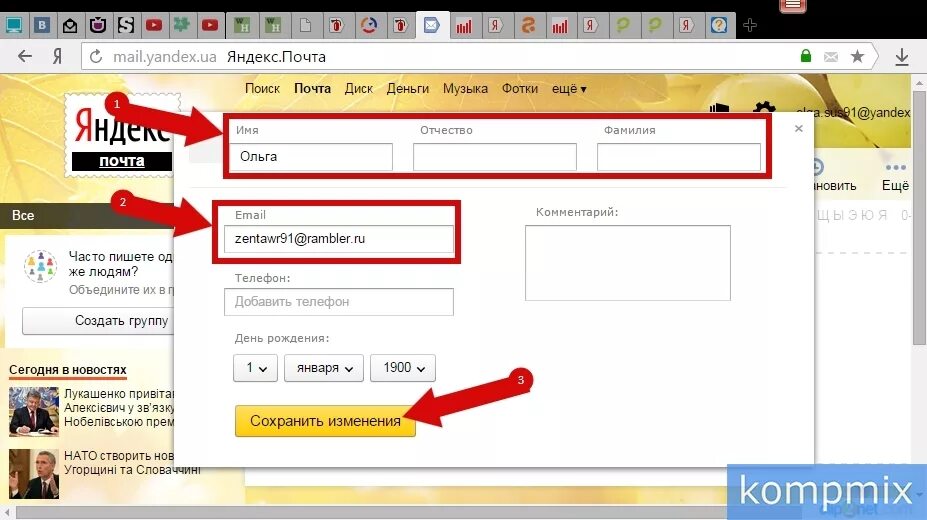Click the Yandex Я home button
The width and height of the screenshot is (927, 520).
[x=57, y=57]
